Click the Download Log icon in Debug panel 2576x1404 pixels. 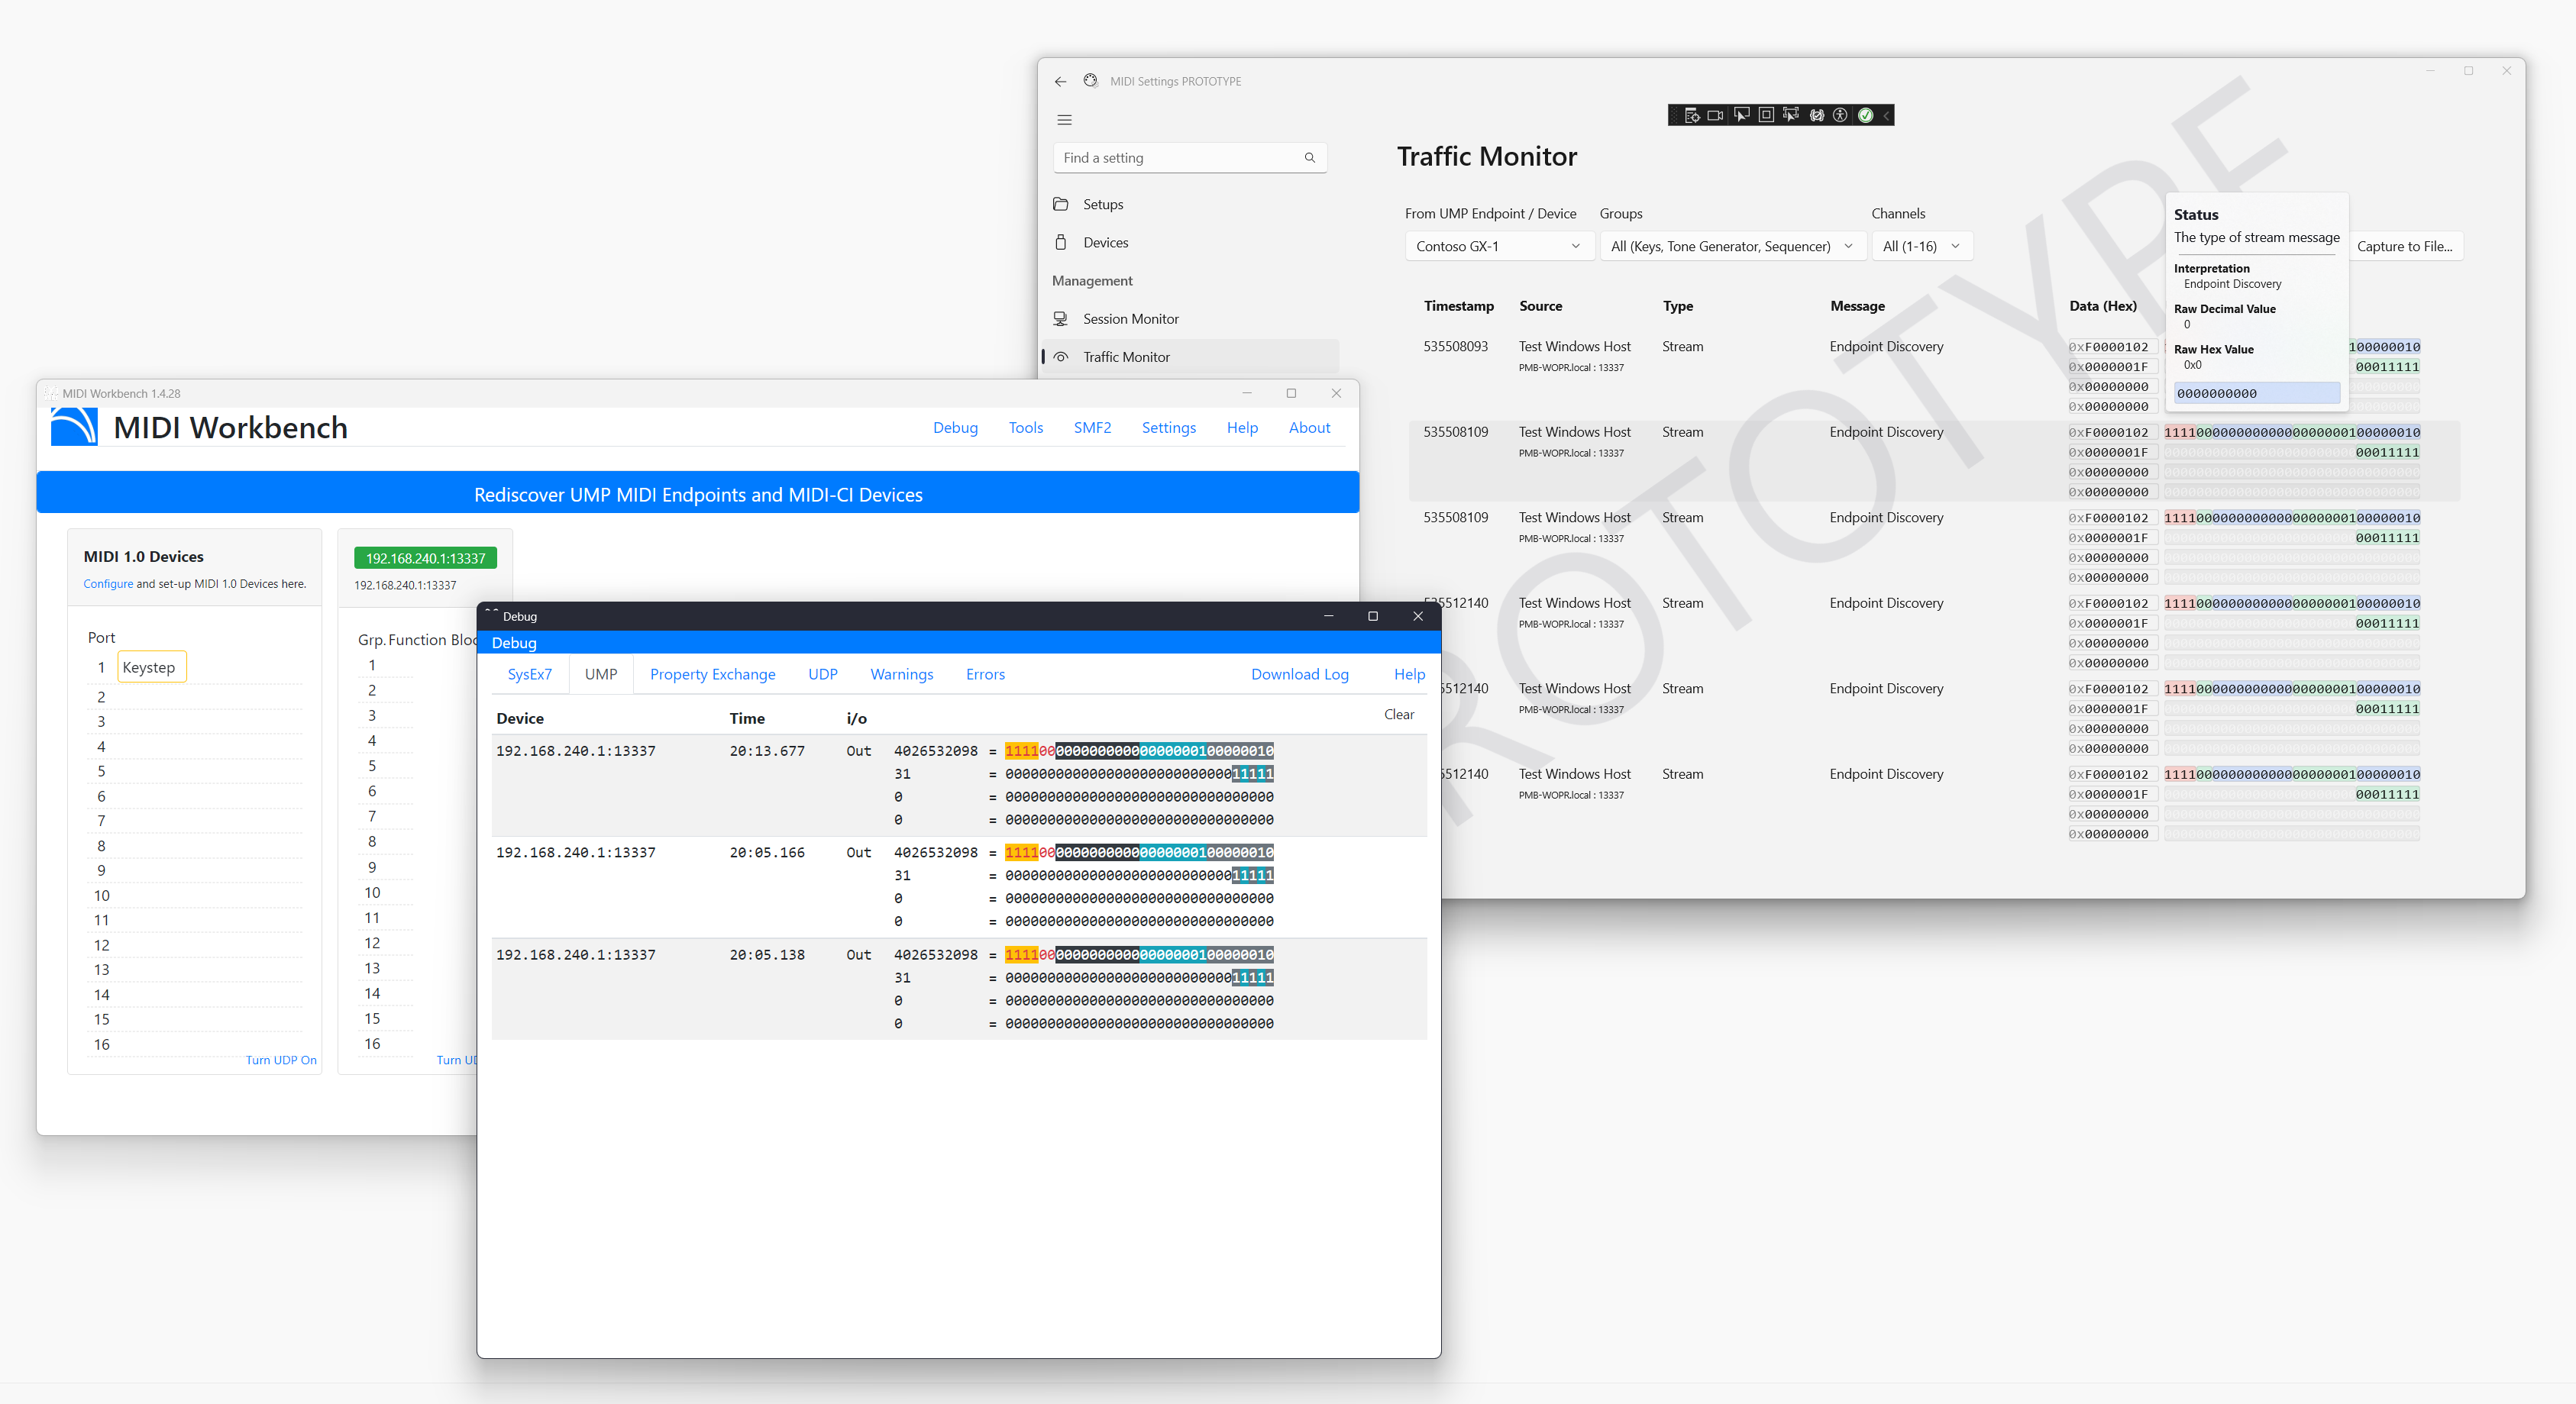coord(1300,674)
